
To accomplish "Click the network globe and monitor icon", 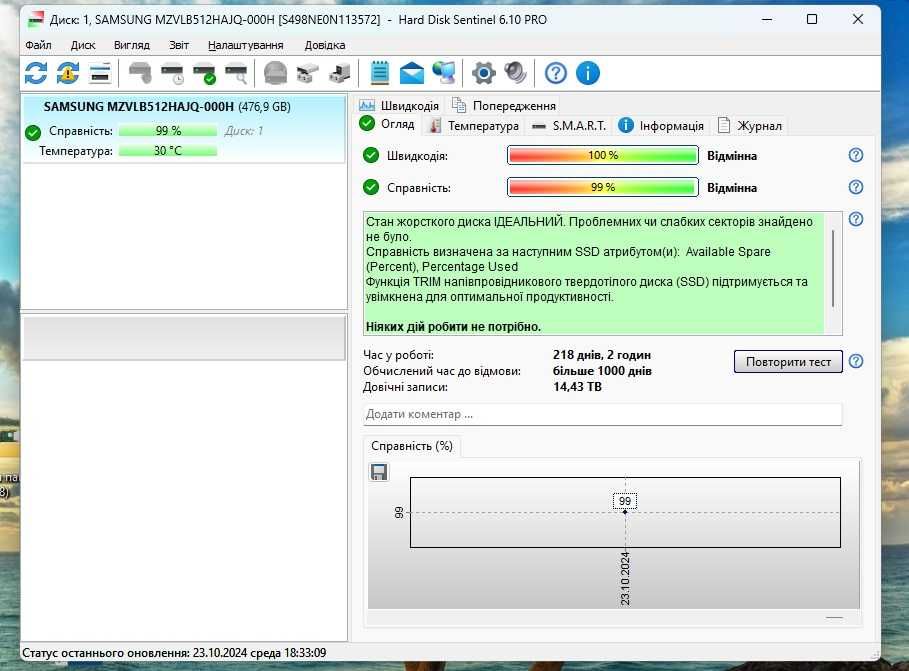I will pos(444,73).
